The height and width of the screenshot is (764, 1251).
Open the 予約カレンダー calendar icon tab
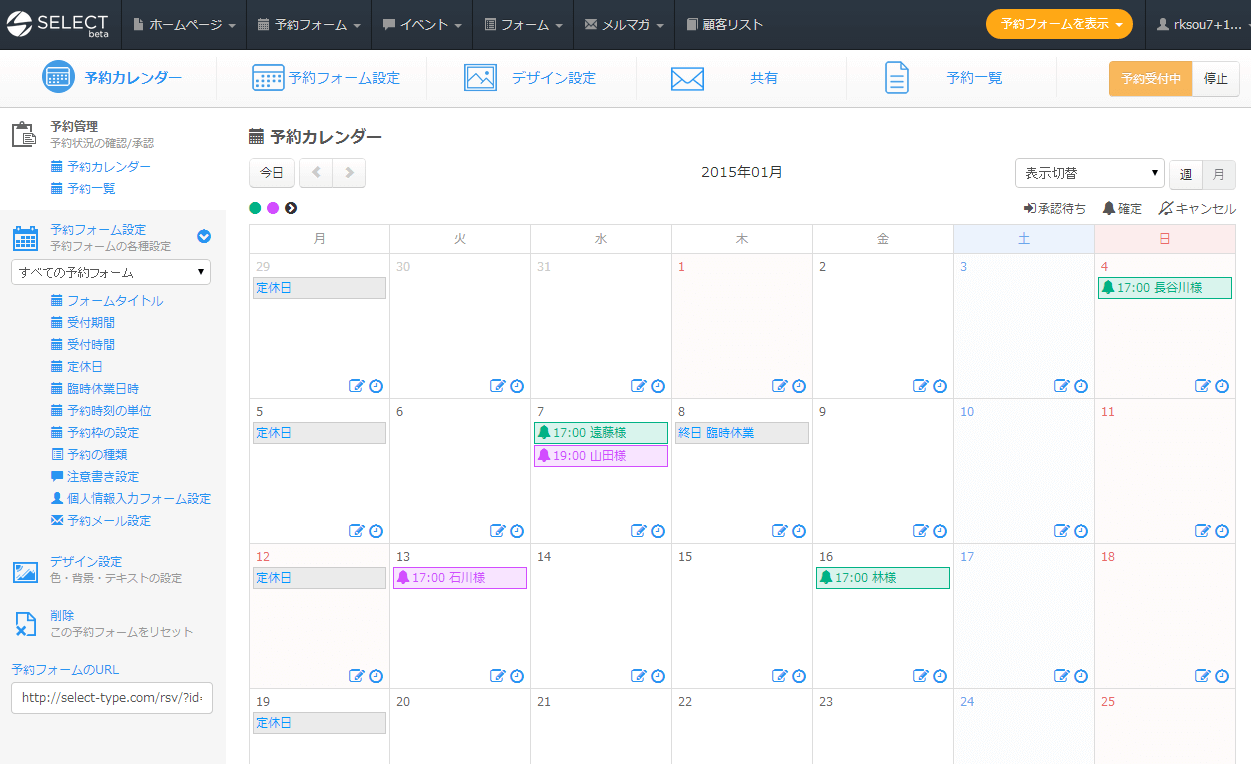point(59,78)
